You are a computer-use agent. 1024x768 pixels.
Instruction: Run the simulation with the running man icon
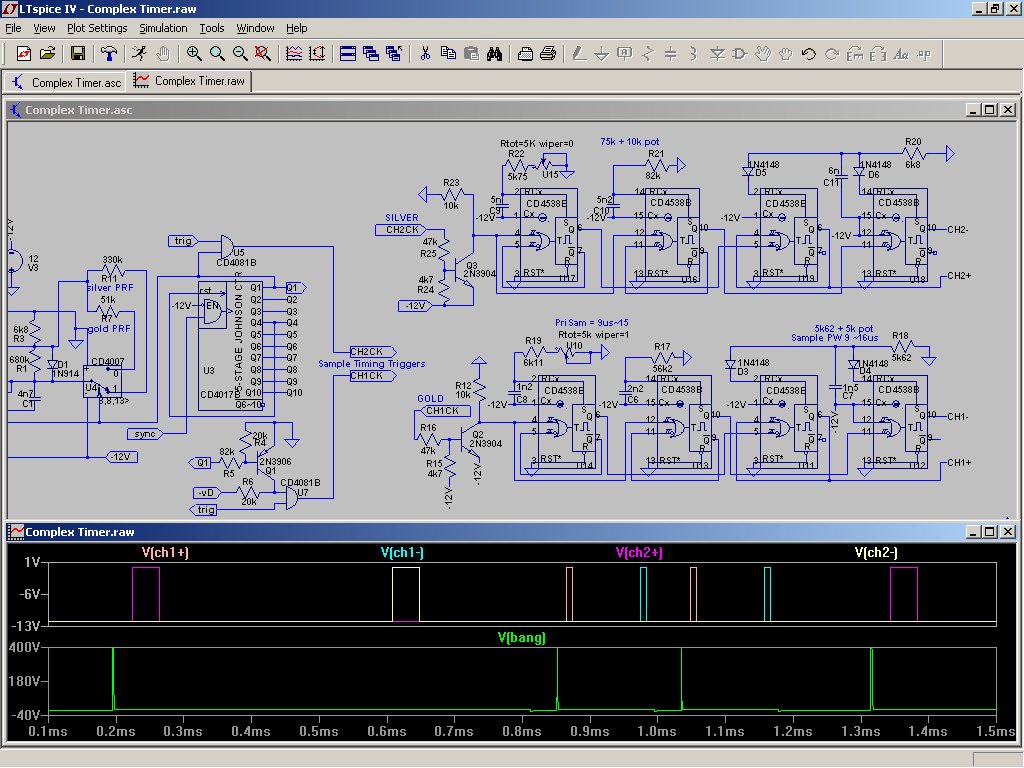pyautogui.click(x=138, y=53)
